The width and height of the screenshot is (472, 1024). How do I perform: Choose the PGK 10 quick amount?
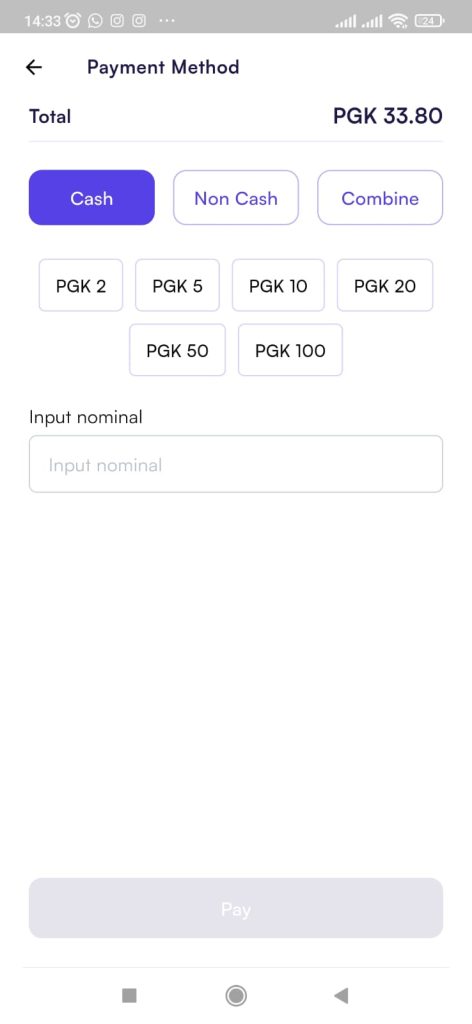[278, 285]
